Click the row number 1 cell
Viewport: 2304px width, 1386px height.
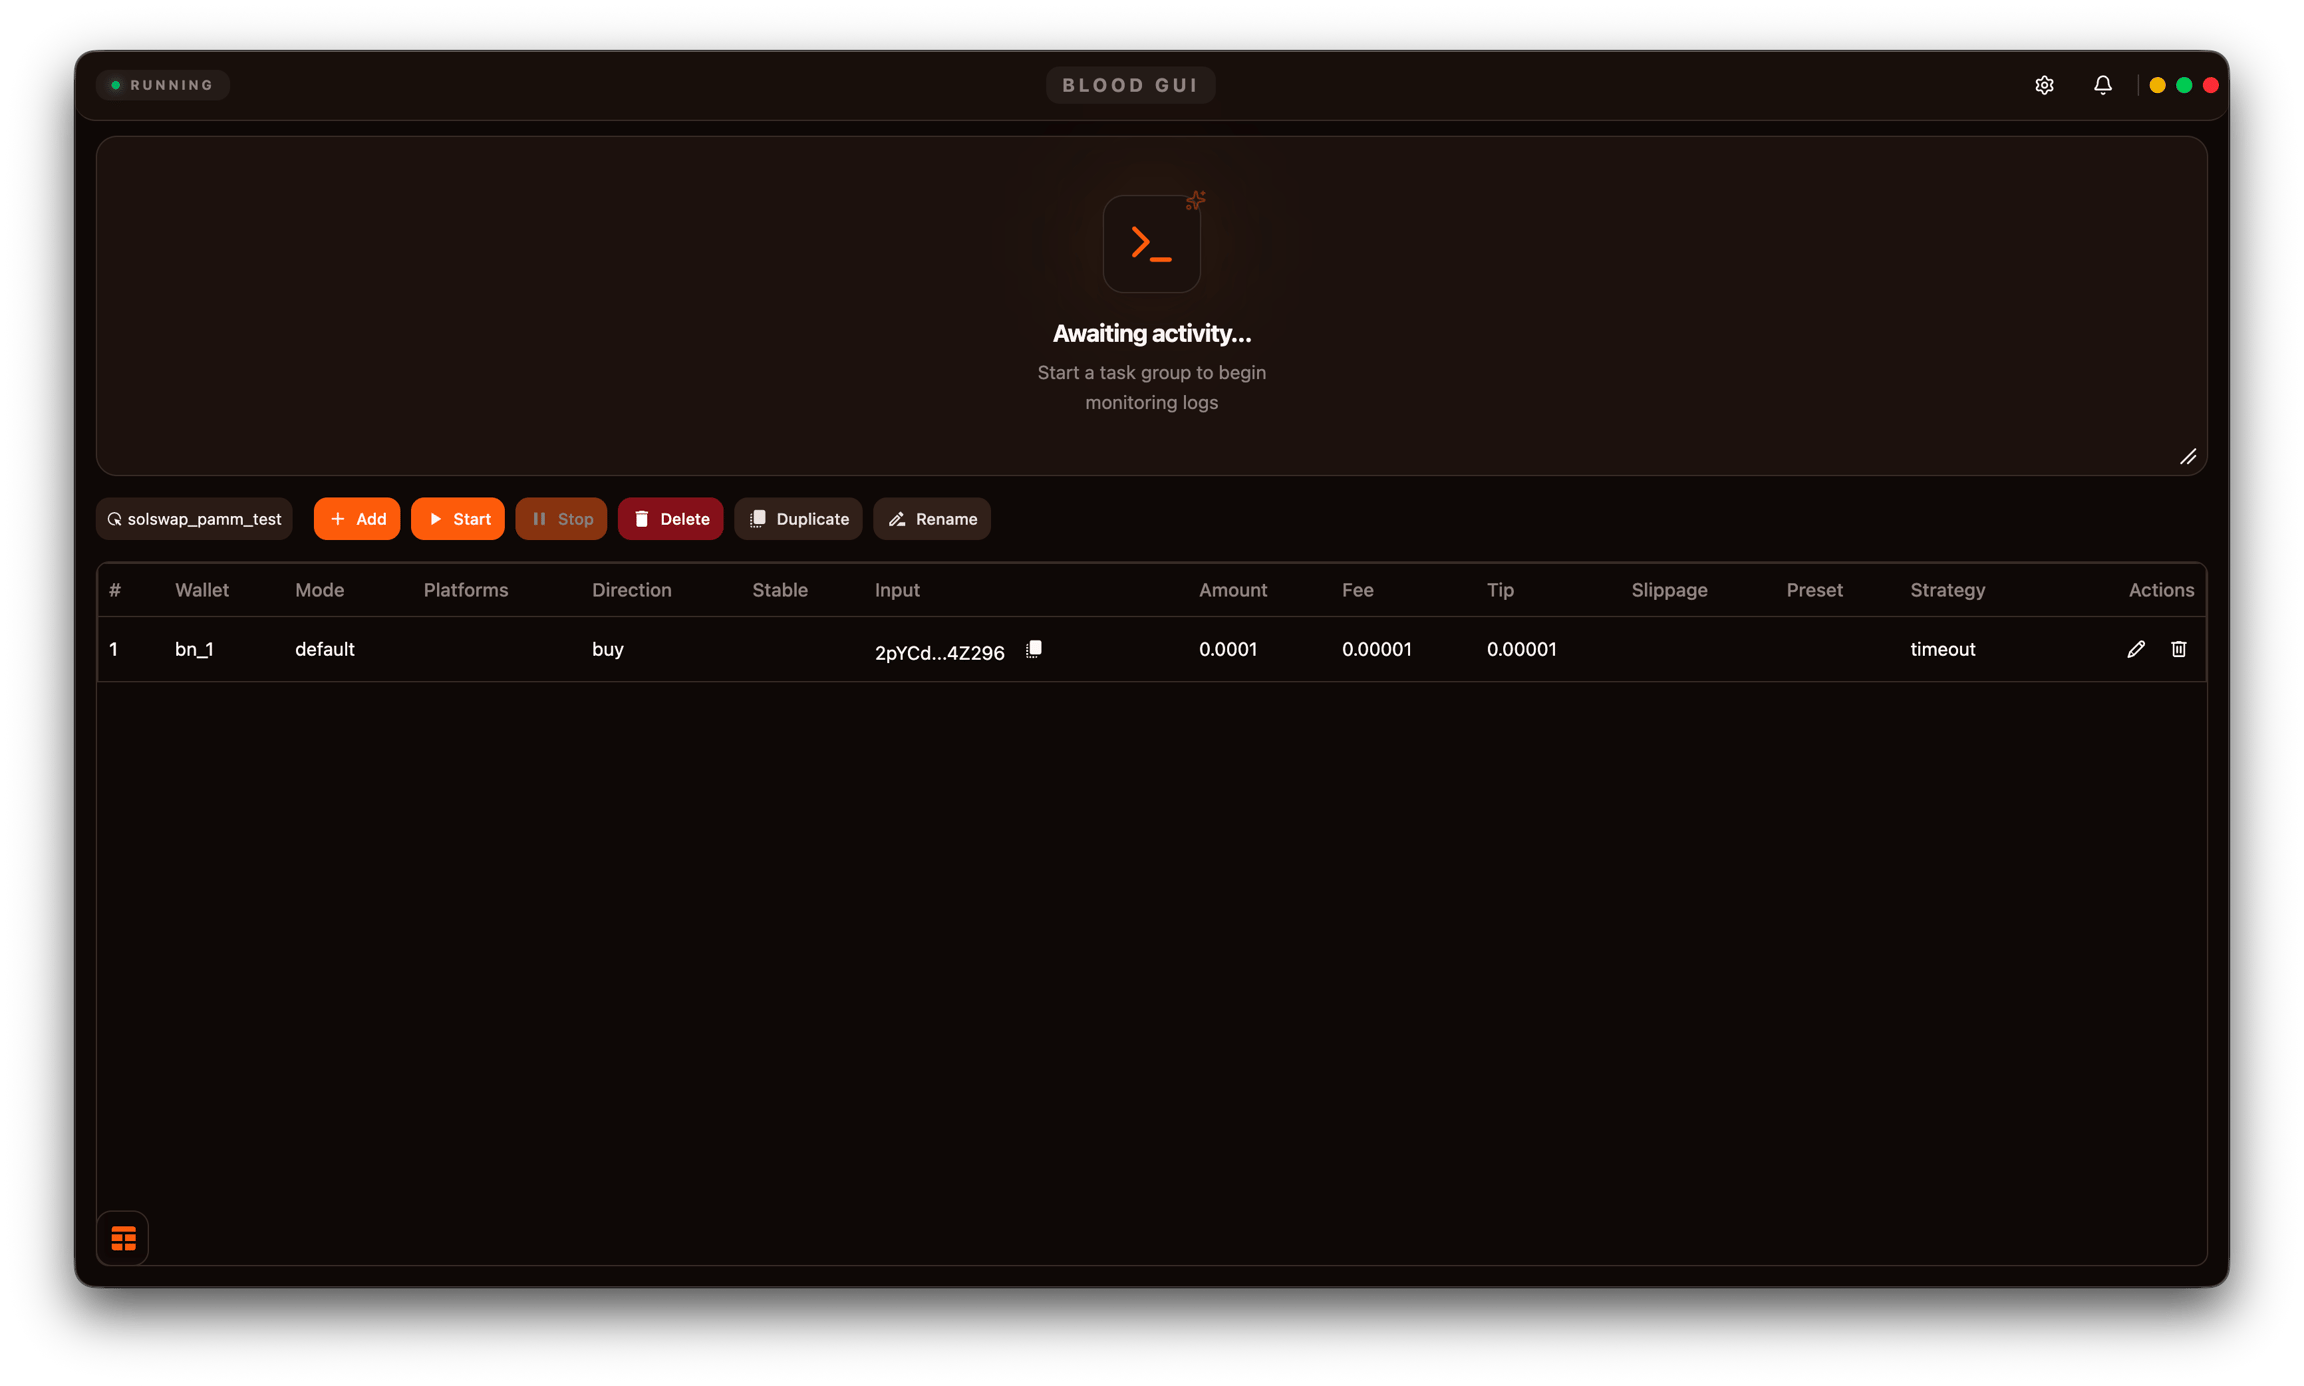point(114,649)
